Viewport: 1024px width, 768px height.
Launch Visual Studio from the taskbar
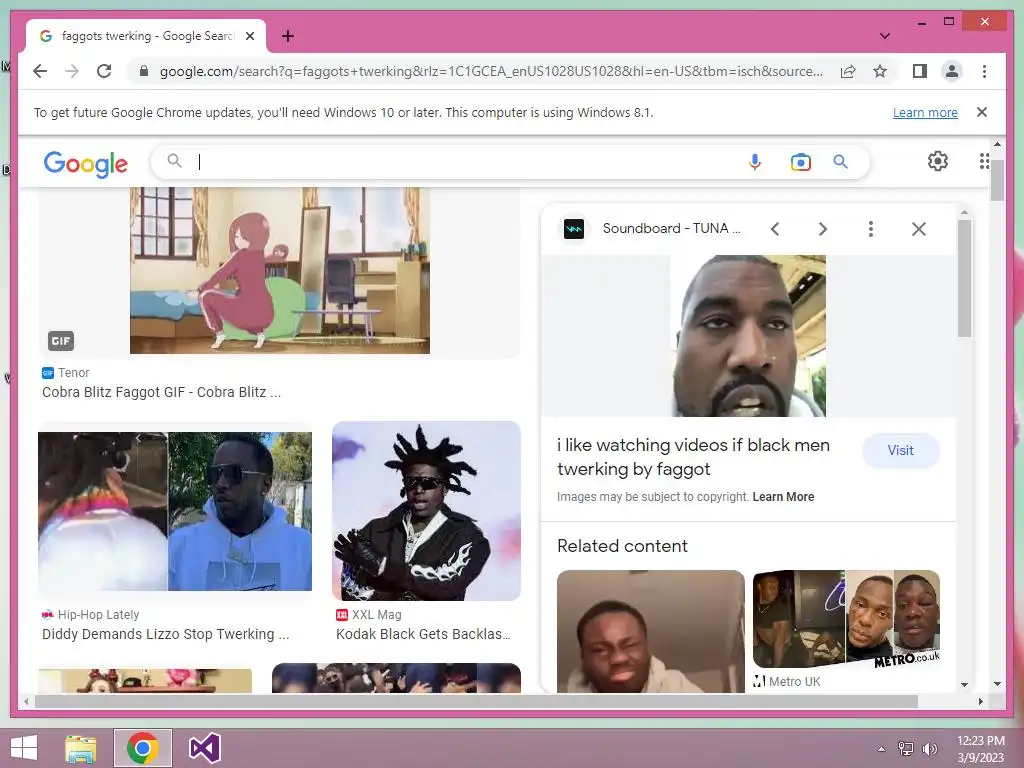coord(204,748)
